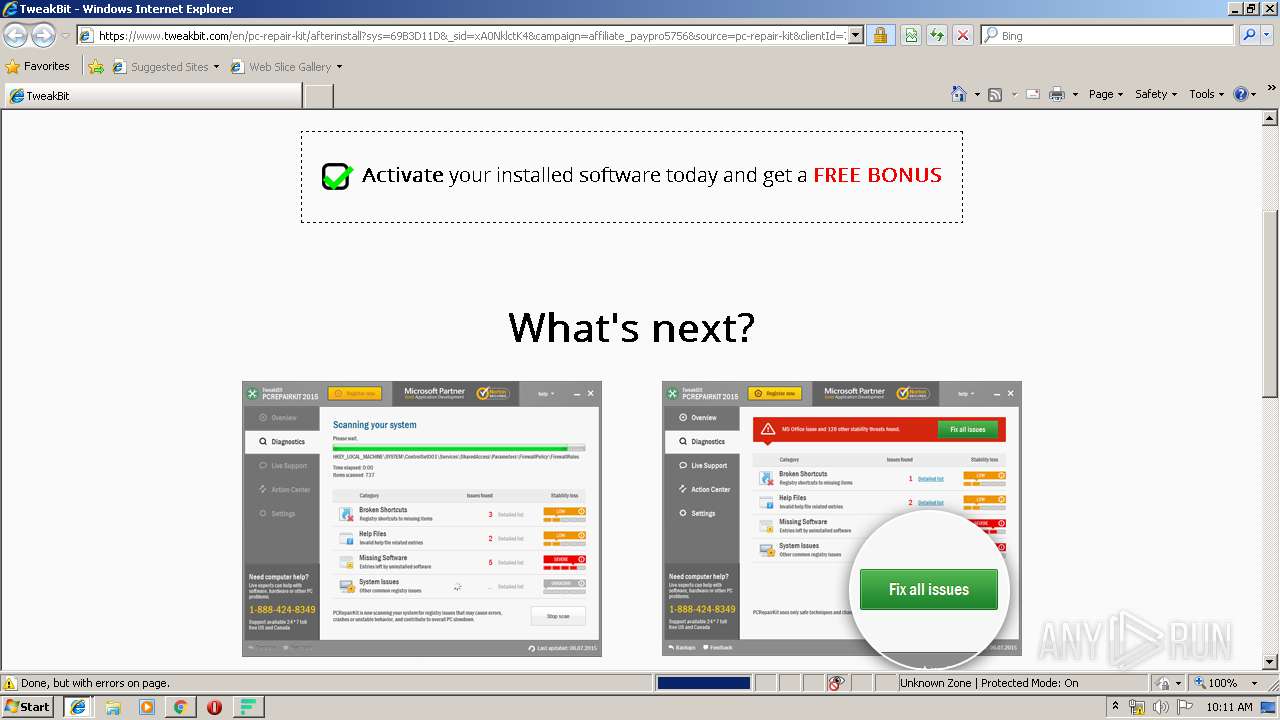Image resolution: width=1280 pixels, height=720 pixels.
Task: Click the page vertical scrollbar thumb
Action: click(1270, 305)
